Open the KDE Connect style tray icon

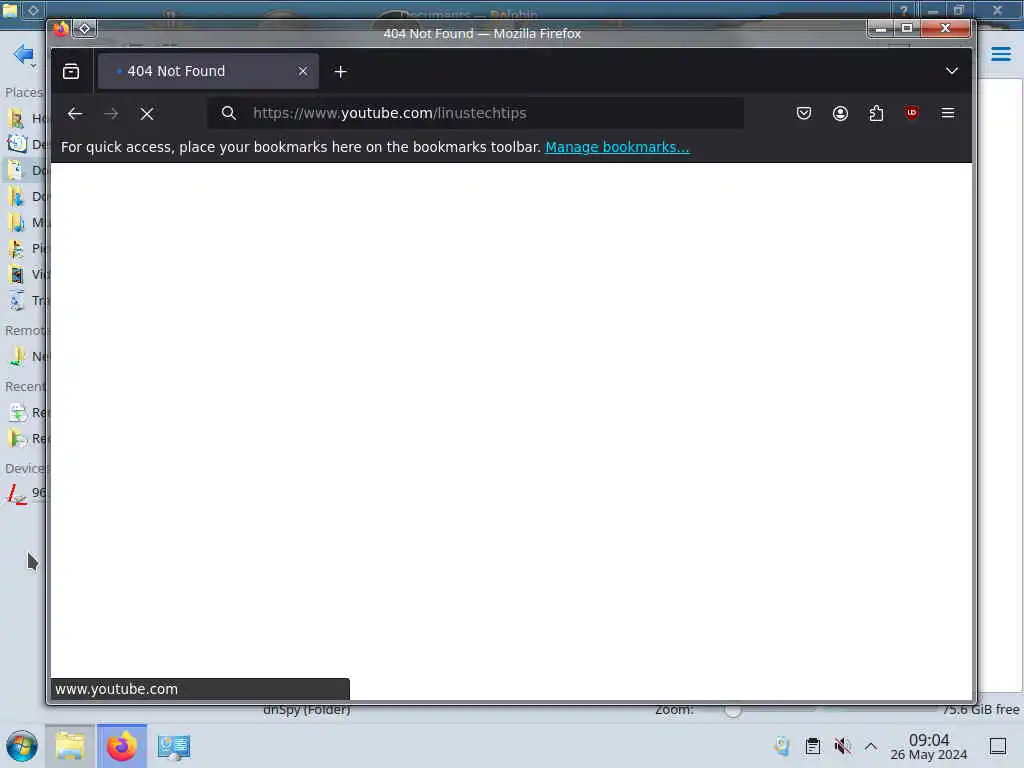(x=782, y=746)
